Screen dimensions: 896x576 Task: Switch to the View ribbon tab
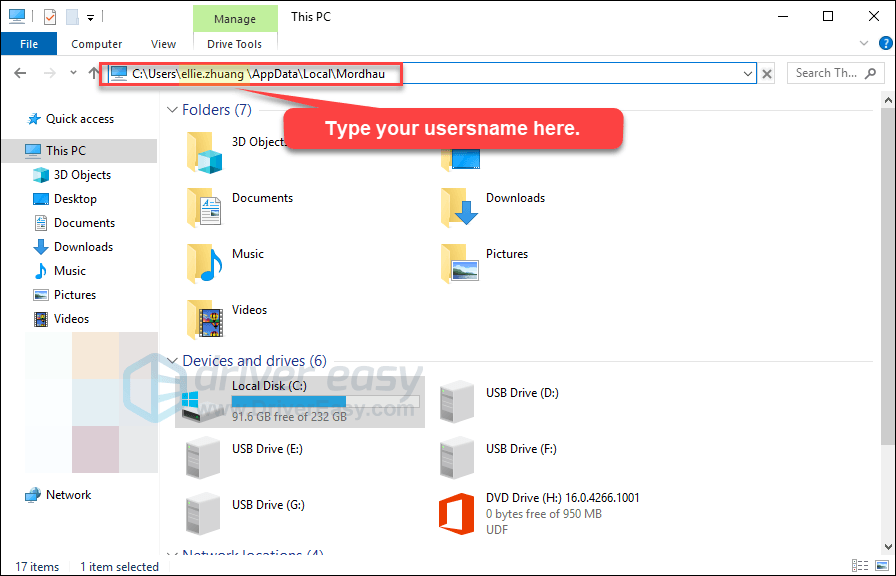(163, 44)
